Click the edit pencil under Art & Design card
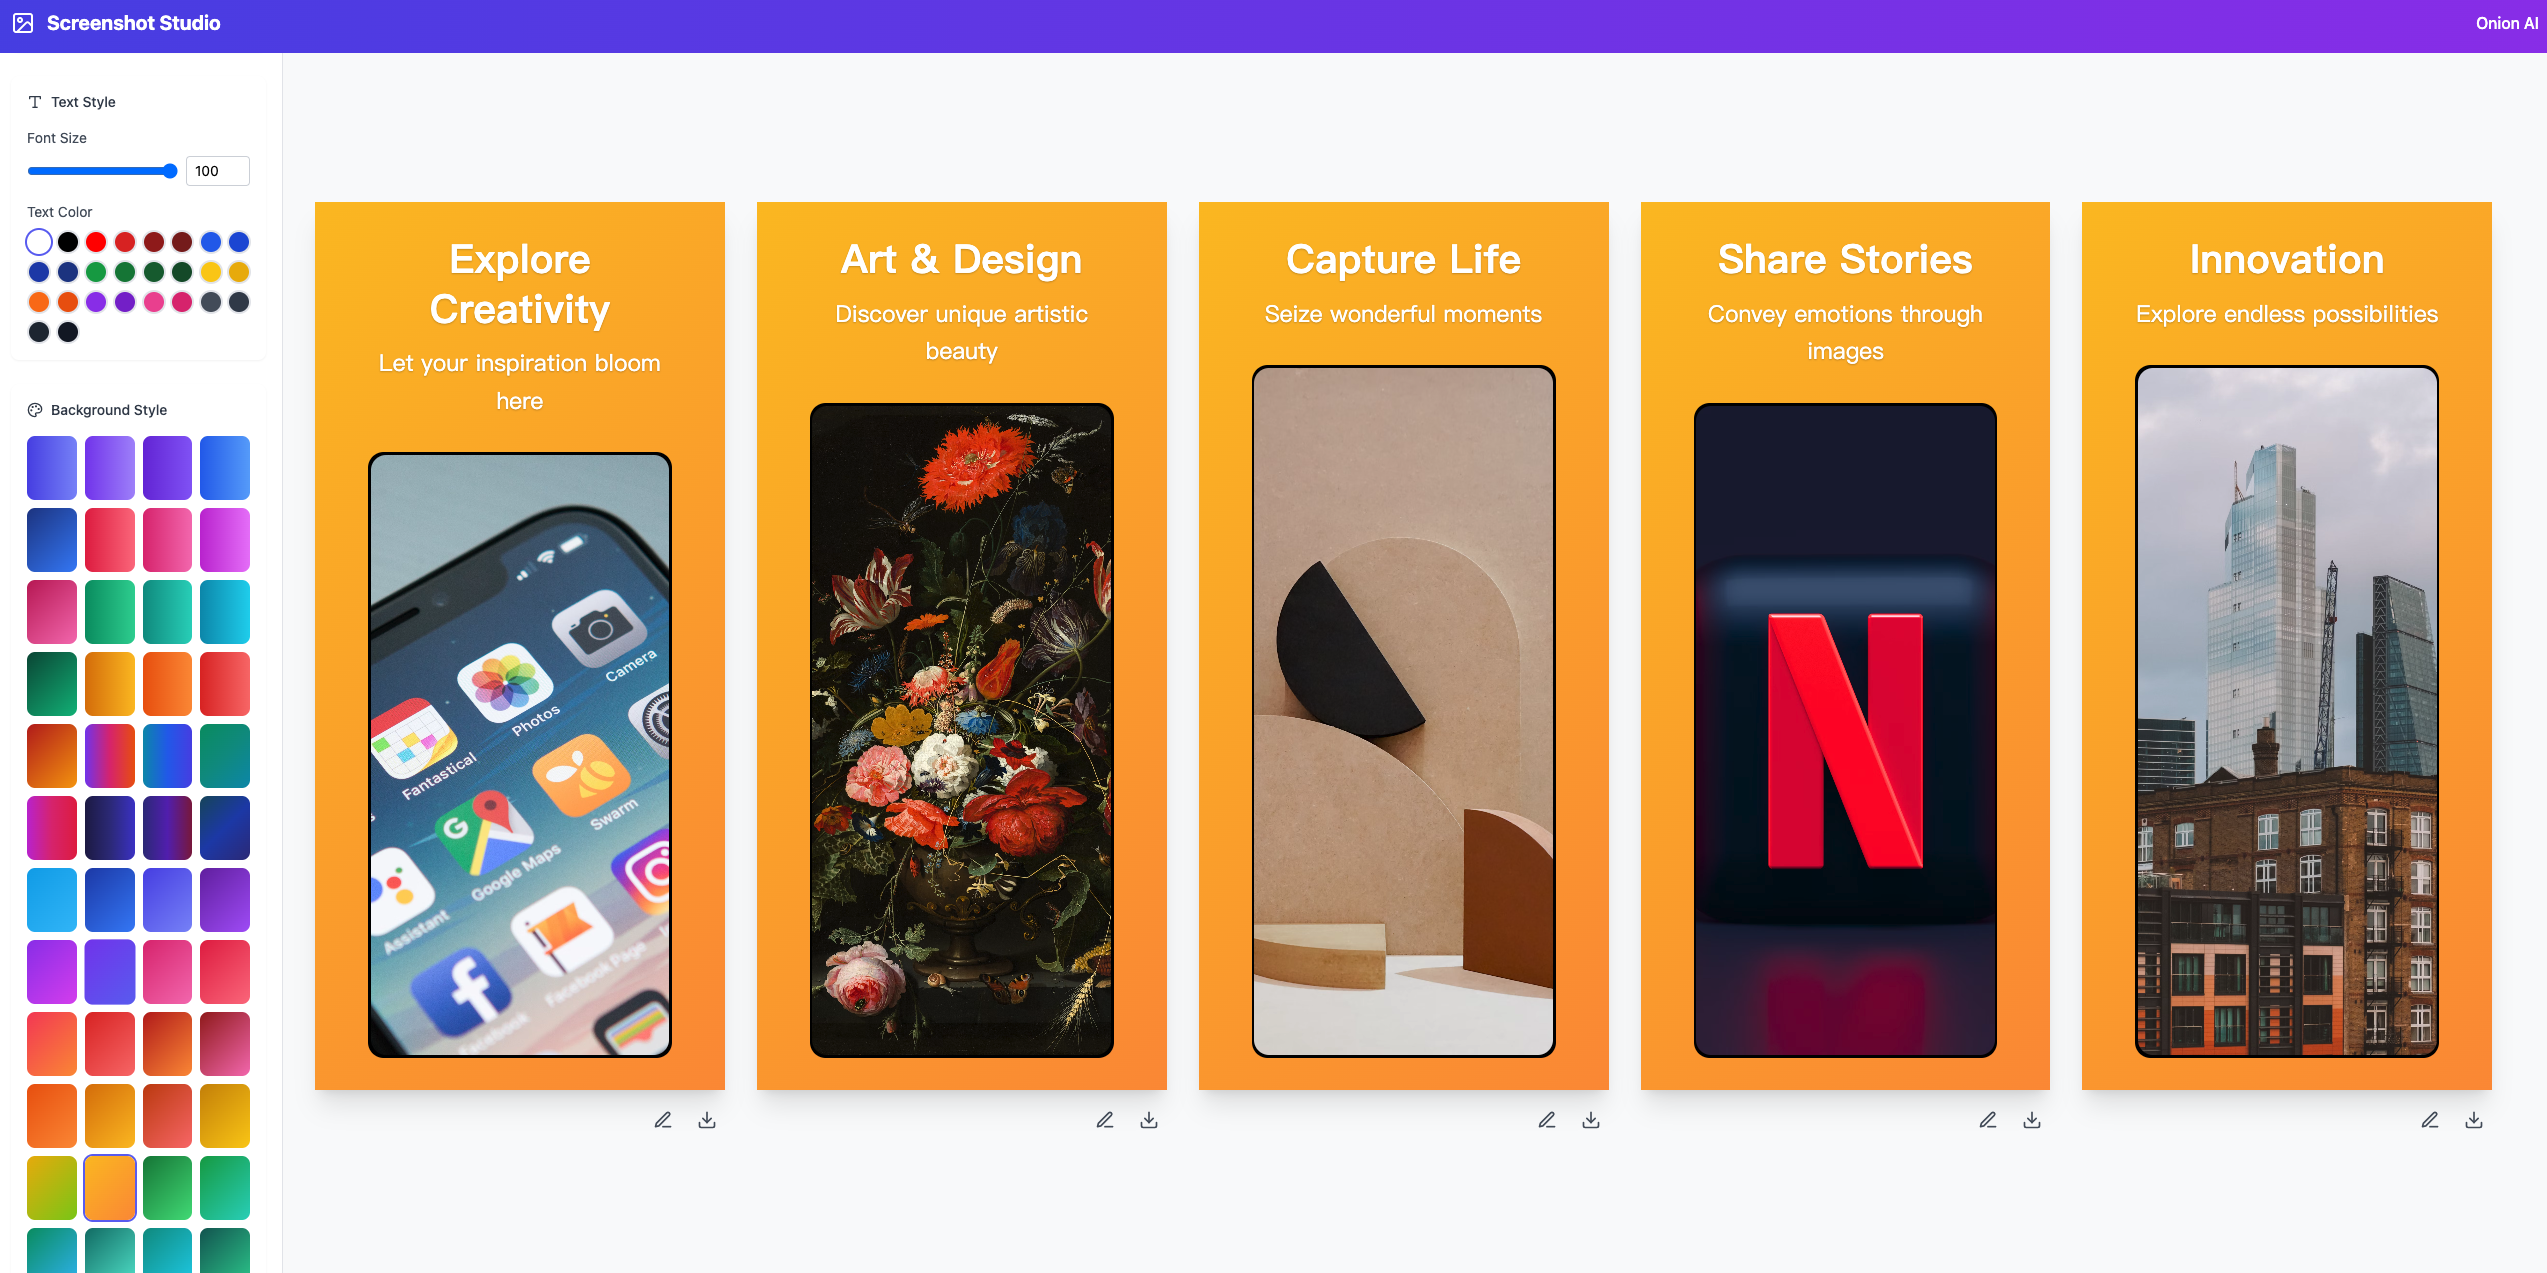The height and width of the screenshot is (1273, 2547). click(x=1105, y=1120)
